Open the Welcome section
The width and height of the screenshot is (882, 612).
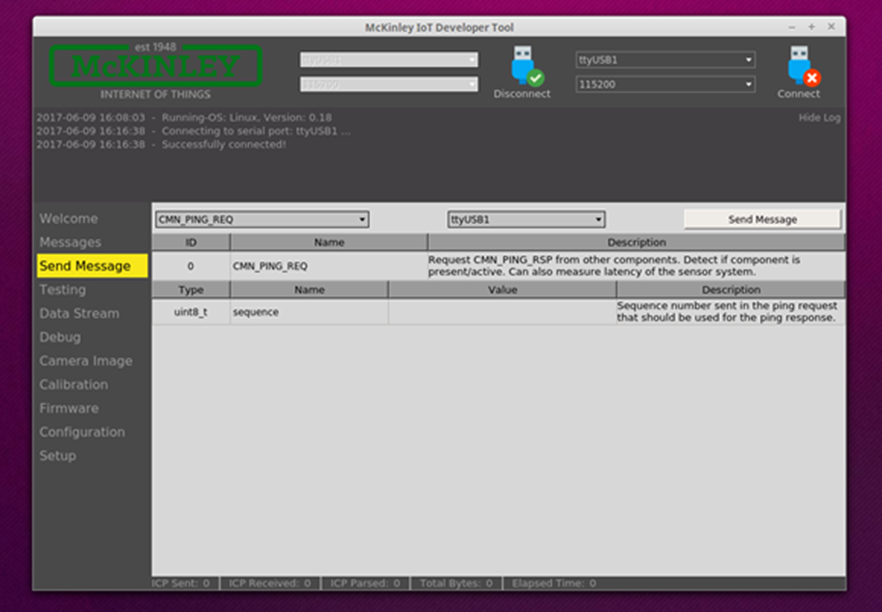pos(69,219)
